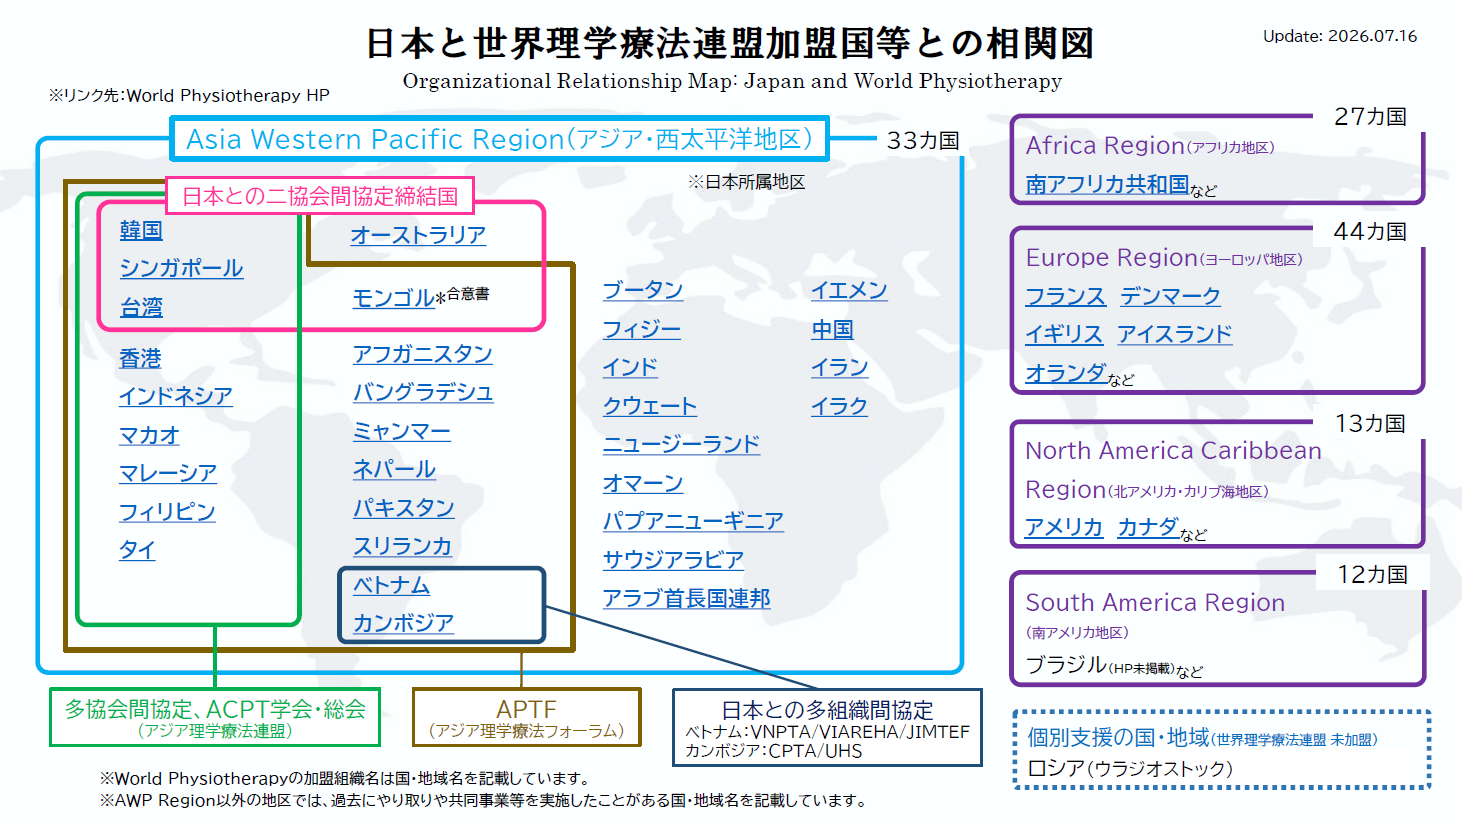This screenshot has width=1462, height=823.
Task: Open the イラク link
Action: (x=839, y=406)
